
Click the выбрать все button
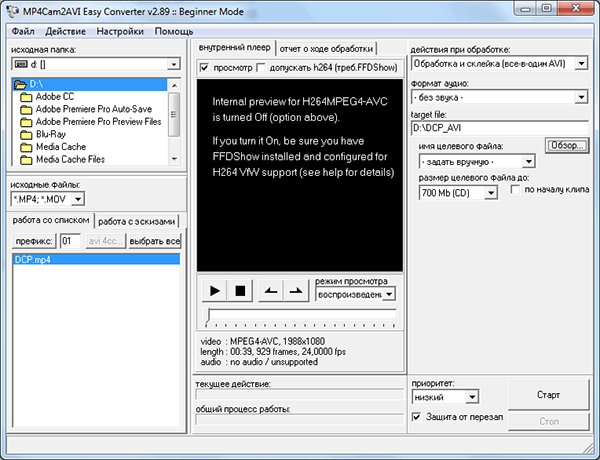click(x=155, y=241)
